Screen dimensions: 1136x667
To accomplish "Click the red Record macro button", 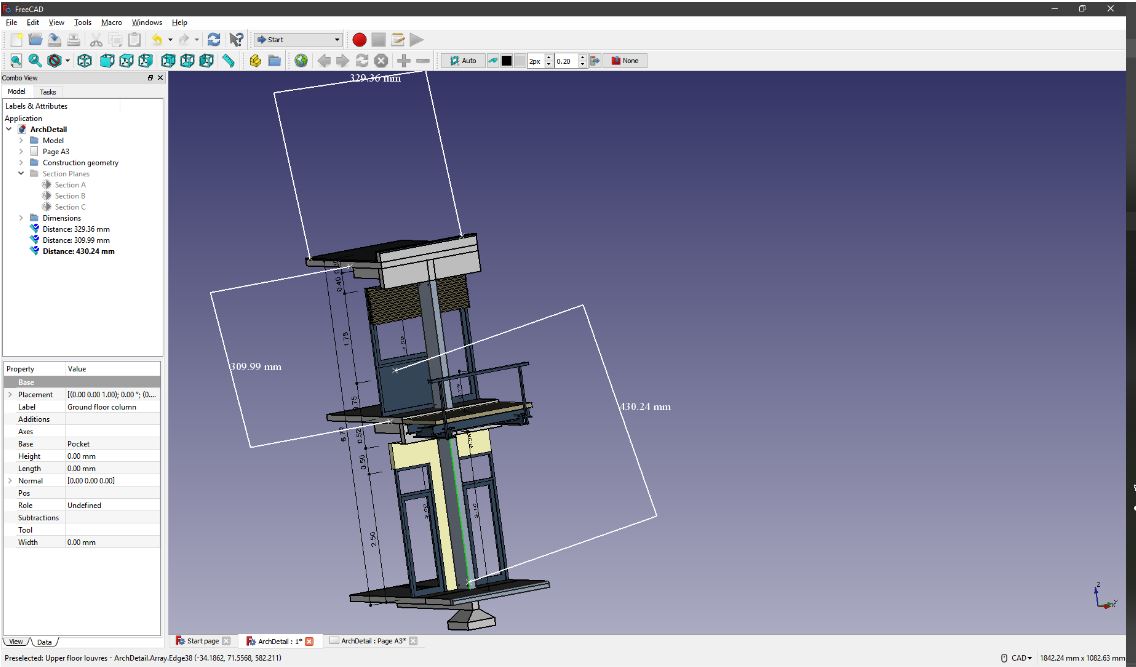I will click(359, 40).
